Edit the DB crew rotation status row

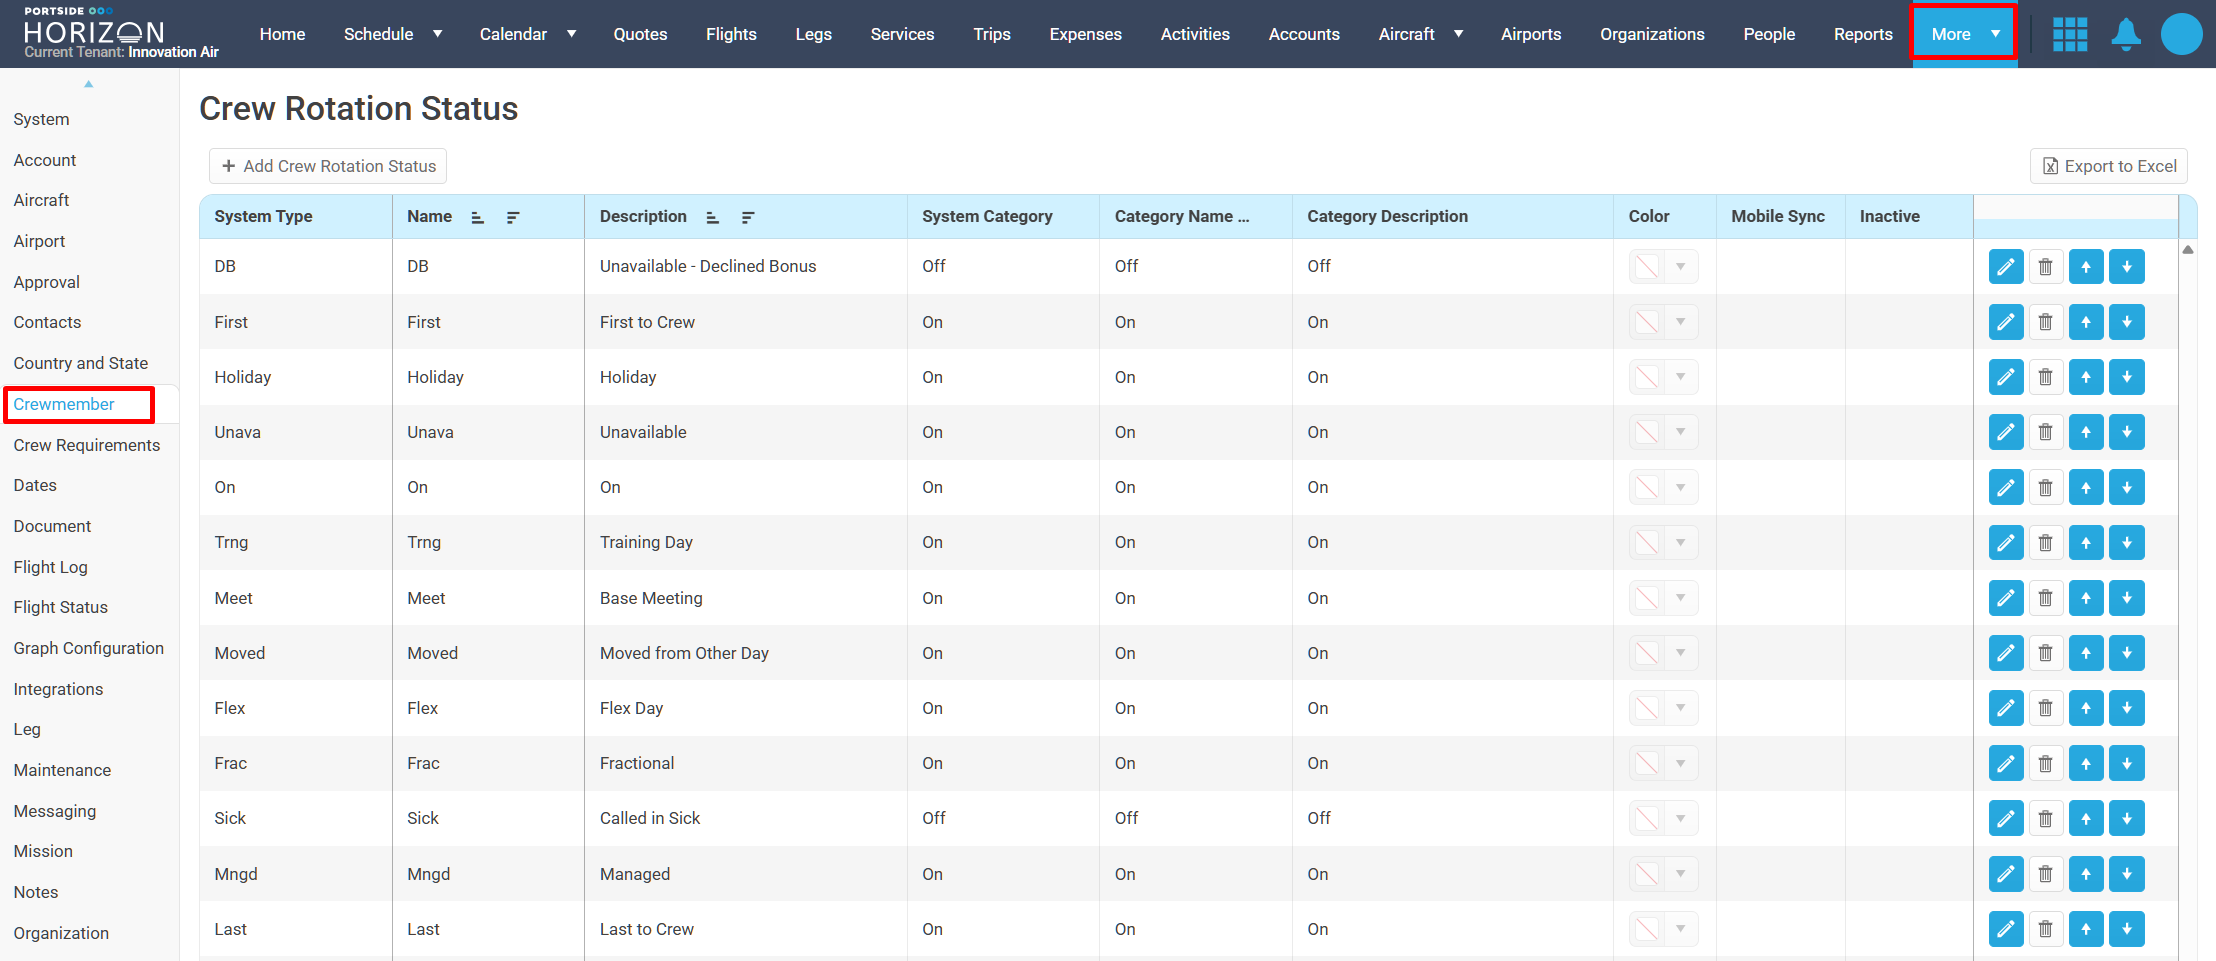click(2005, 267)
